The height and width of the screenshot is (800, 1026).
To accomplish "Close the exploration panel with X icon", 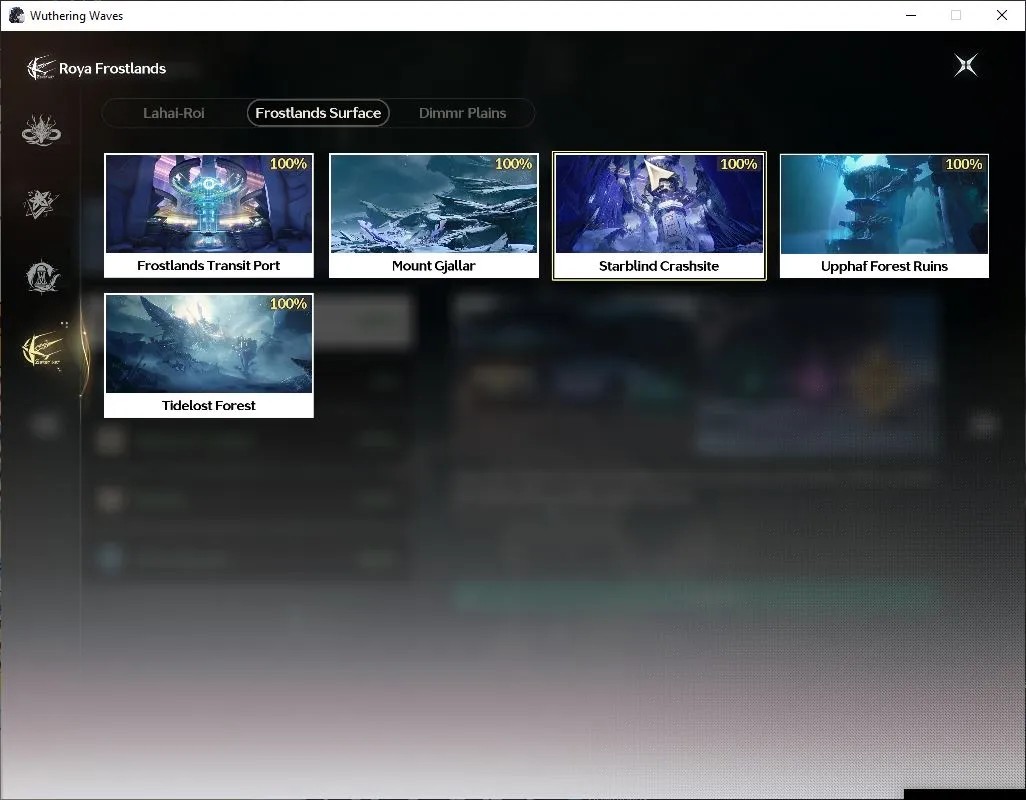I will pyautogui.click(x=966, y=65).
